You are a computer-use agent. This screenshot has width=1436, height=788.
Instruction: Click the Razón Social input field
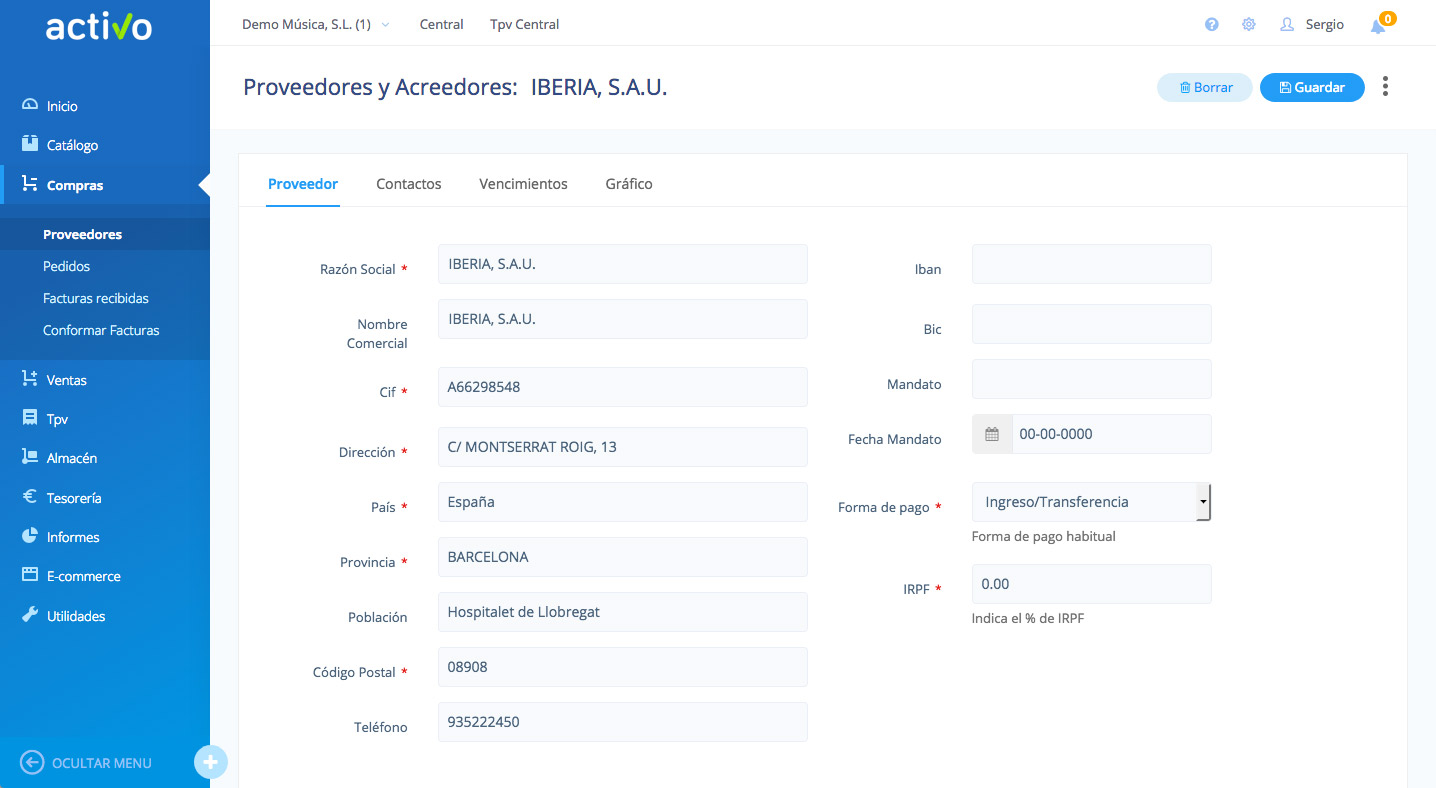(x=622, y=264)
